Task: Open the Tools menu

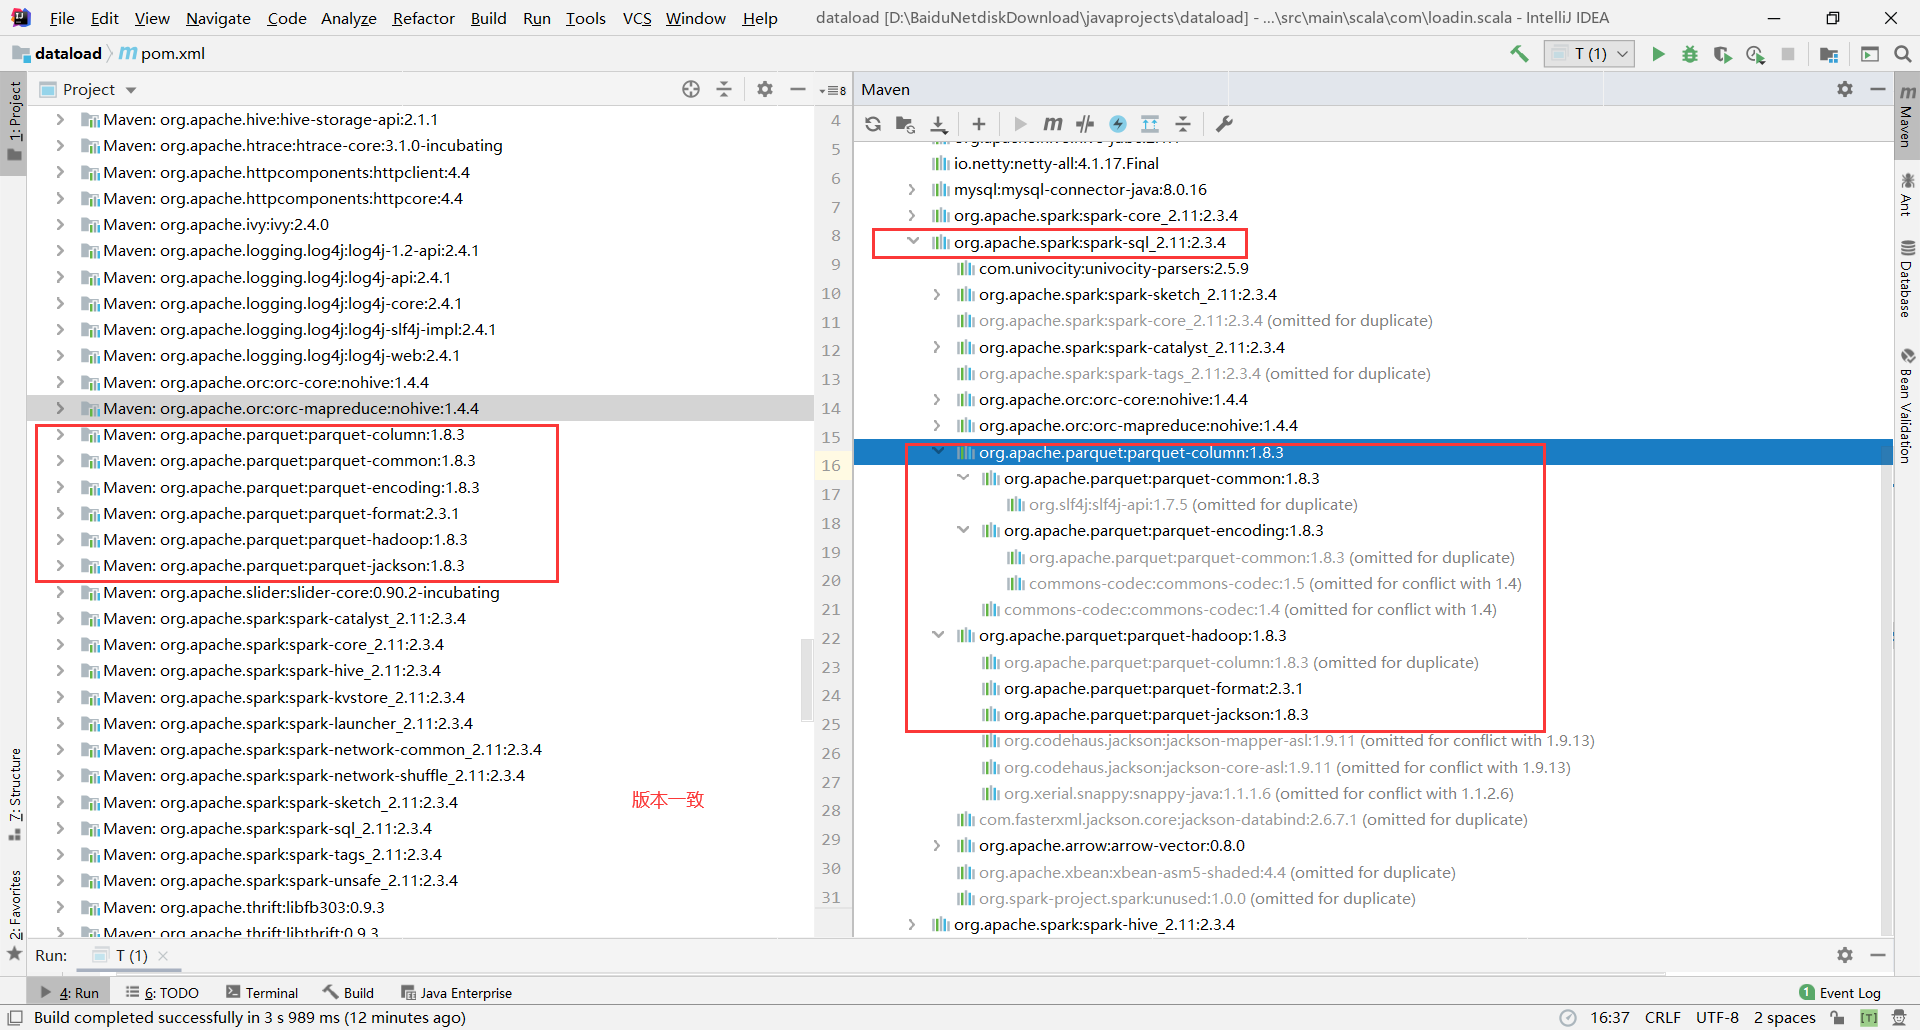Action: pos(585,18)
